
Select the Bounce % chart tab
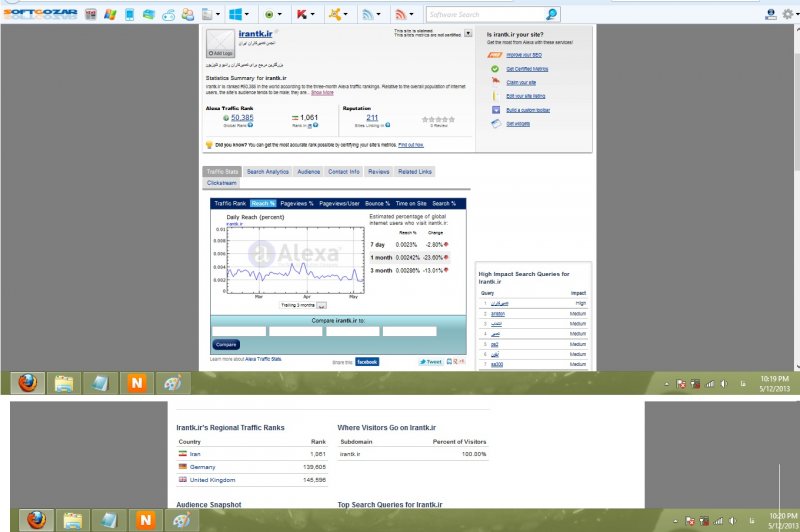(377, 204)
